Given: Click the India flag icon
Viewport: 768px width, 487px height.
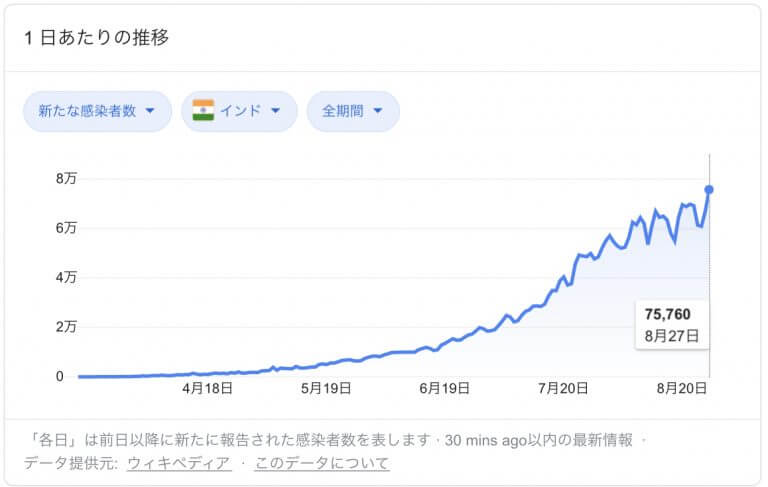Looking at the screenshot, I should pos(204,111).
